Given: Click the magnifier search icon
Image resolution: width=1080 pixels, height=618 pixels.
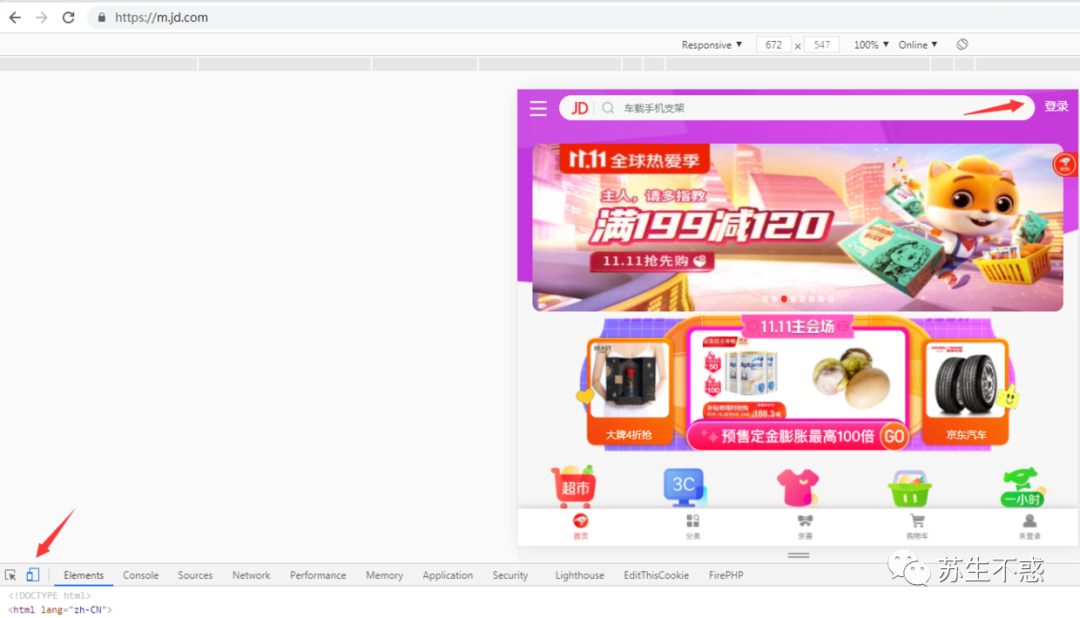Looking at the screenshot, I should 608,108.
